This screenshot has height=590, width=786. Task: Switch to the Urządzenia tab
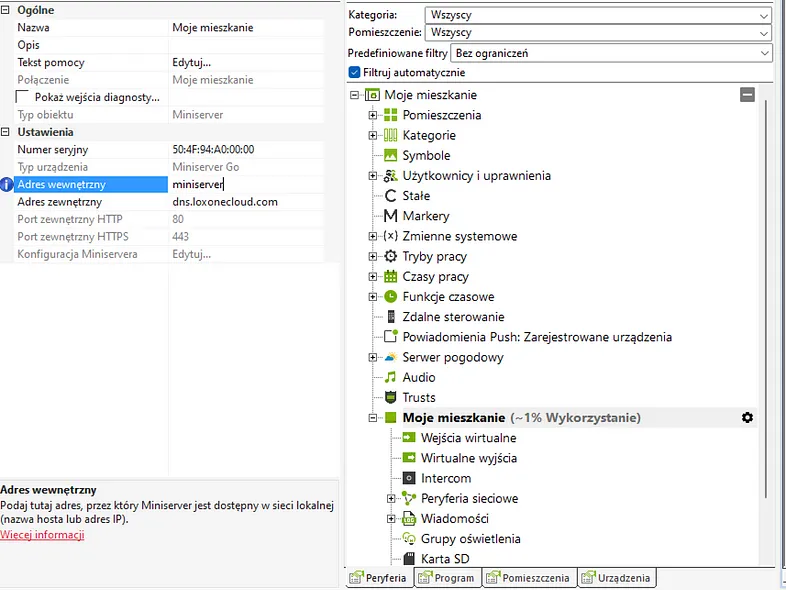click(617, 577)
